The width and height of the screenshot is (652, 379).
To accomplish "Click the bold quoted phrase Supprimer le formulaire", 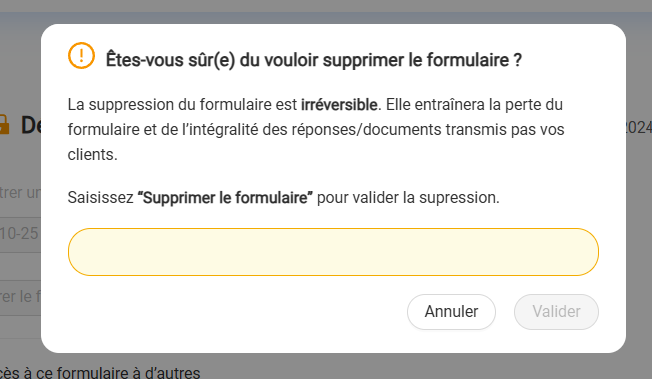I will (225, 198).
